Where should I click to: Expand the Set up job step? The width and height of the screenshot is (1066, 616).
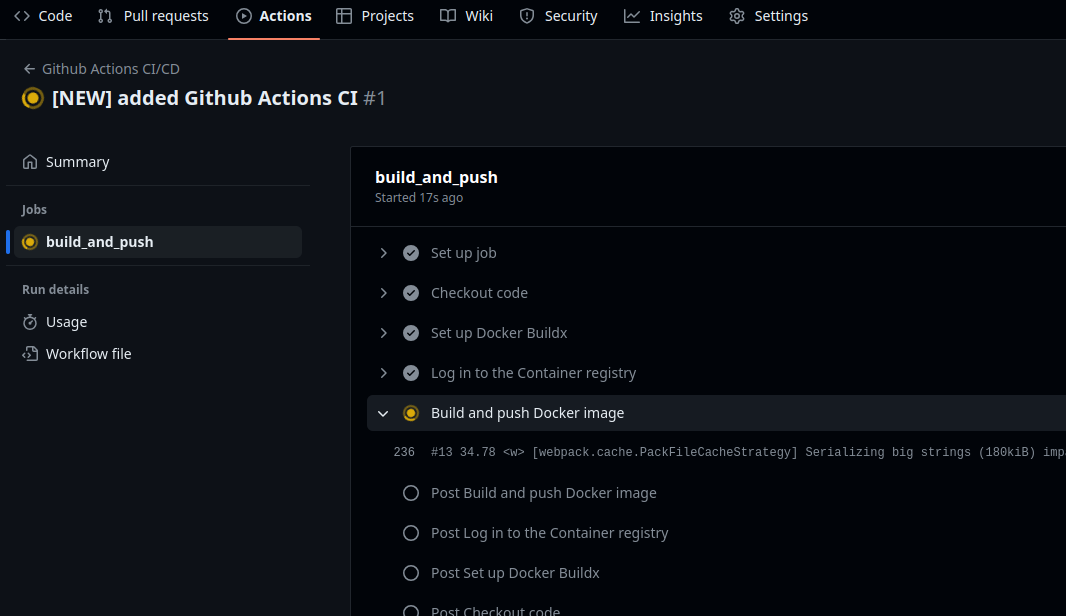coord(383,253)
